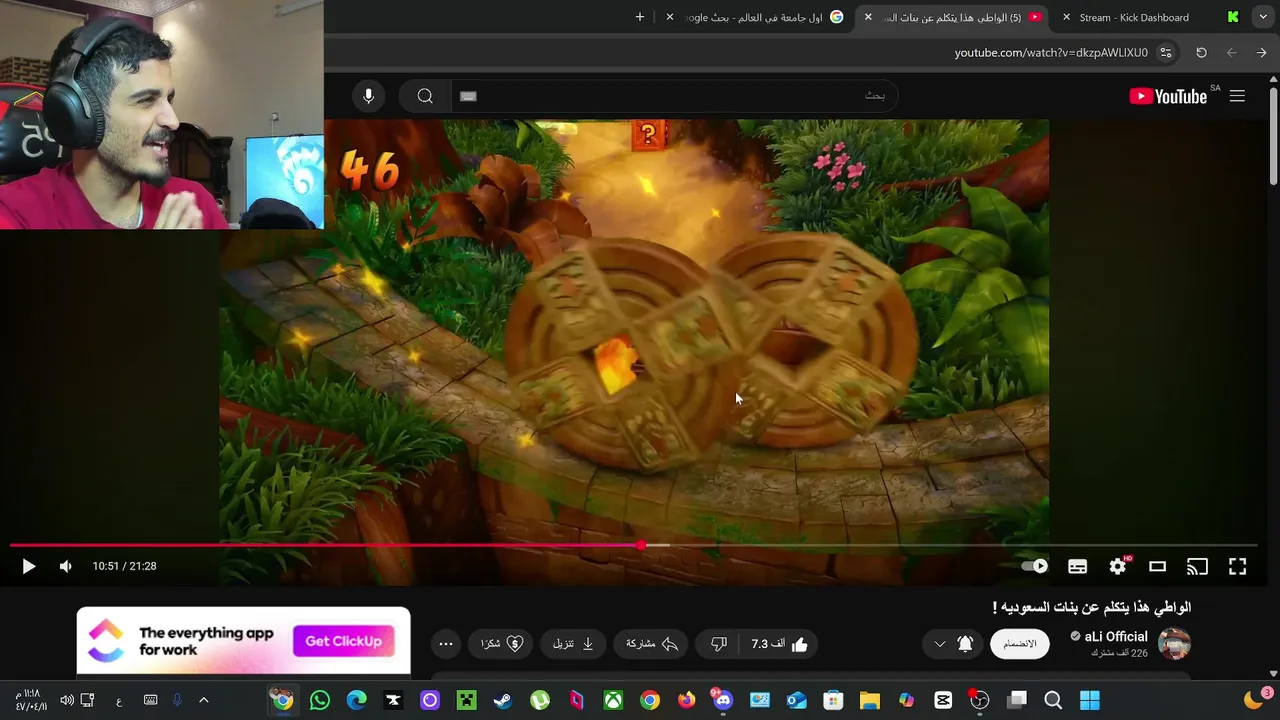Open Xbox app from the taskbar

tap(613, 700)
